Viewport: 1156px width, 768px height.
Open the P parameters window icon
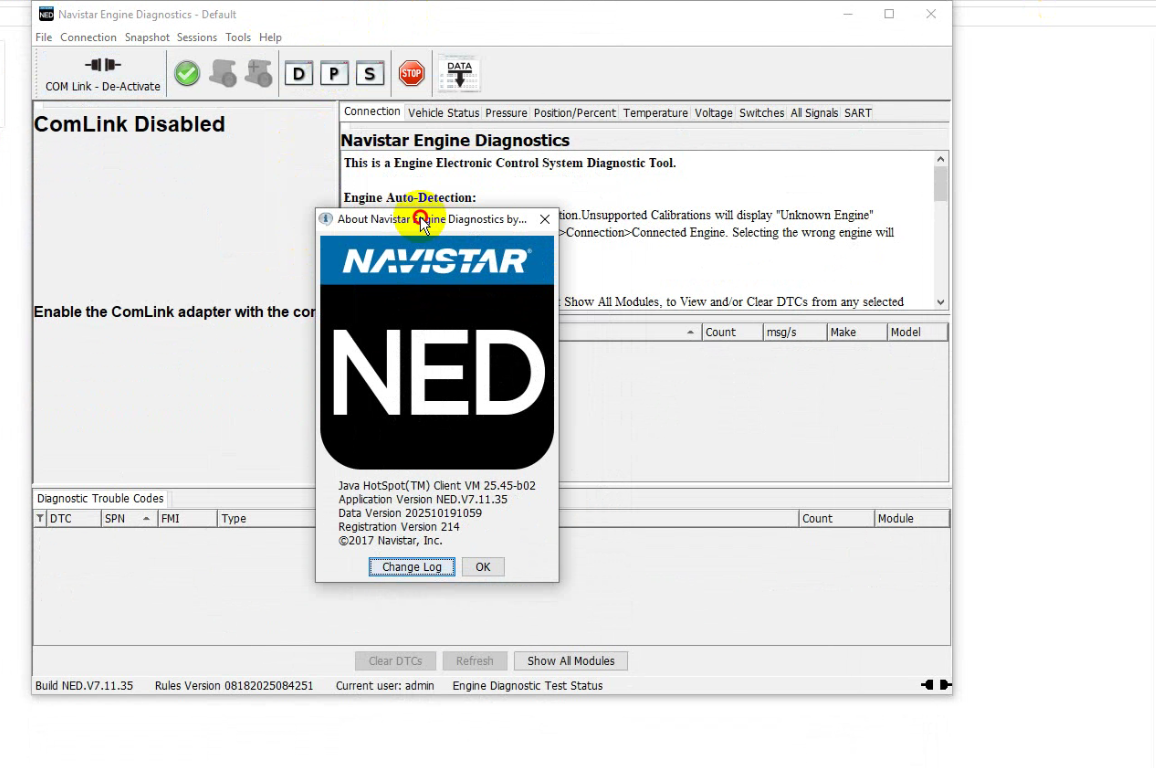pyautogui.click(x=334, y=72)
